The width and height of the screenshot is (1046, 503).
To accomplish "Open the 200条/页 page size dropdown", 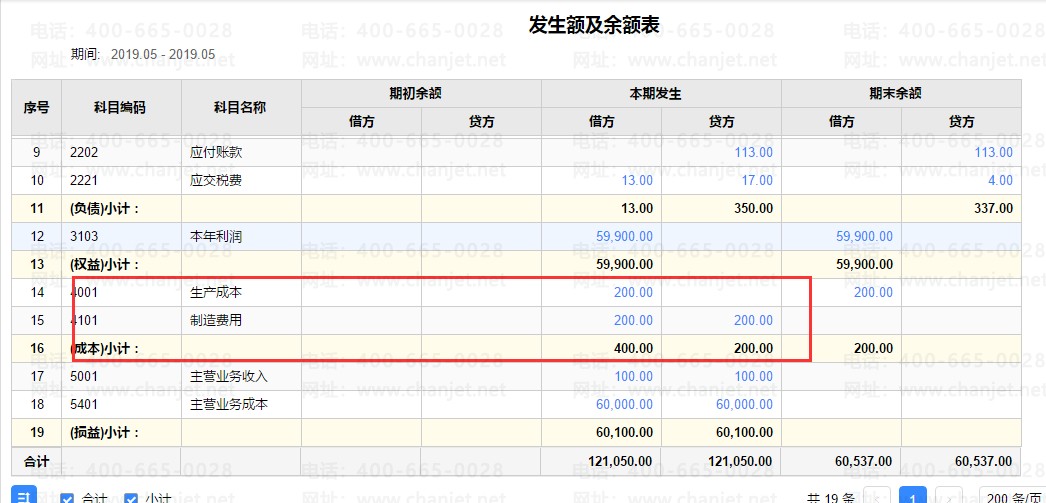I will [1012, 496].
